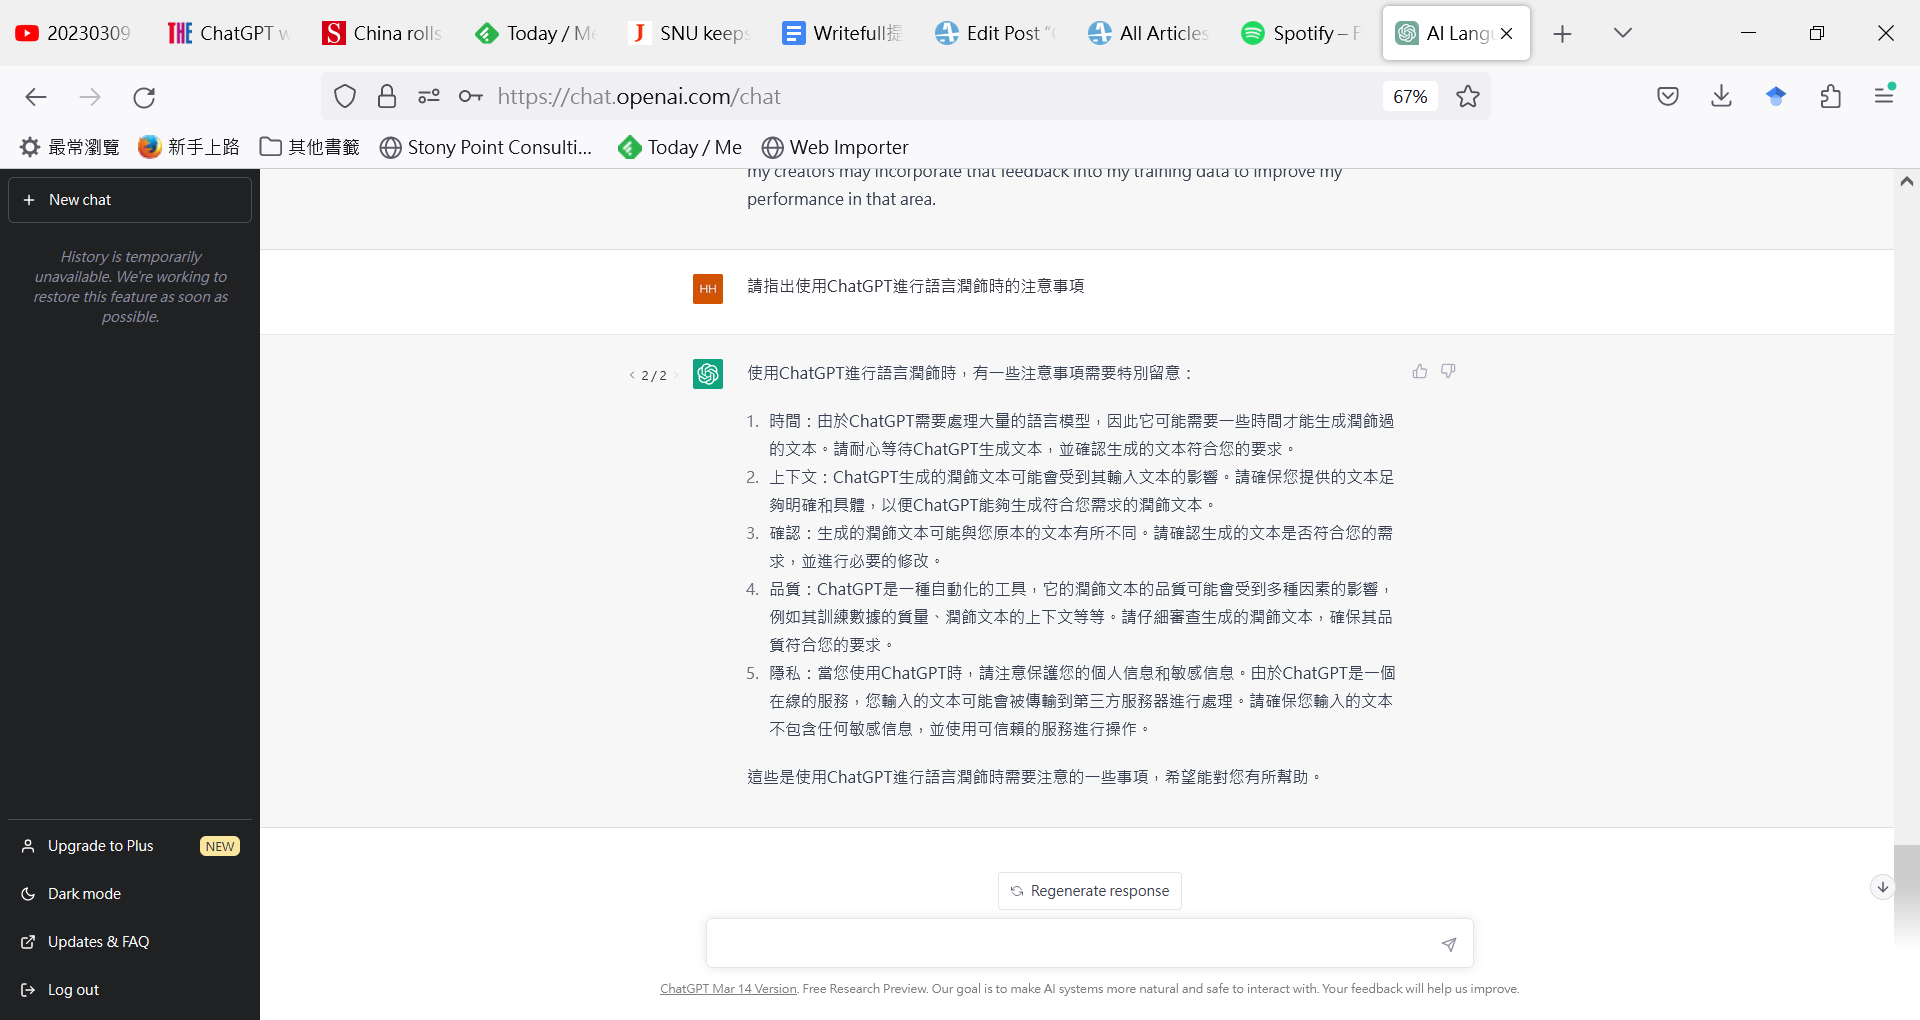Open the Web Importer bookmark
The height and width of the screenshot is (1020, 1920).
[835, 147]
